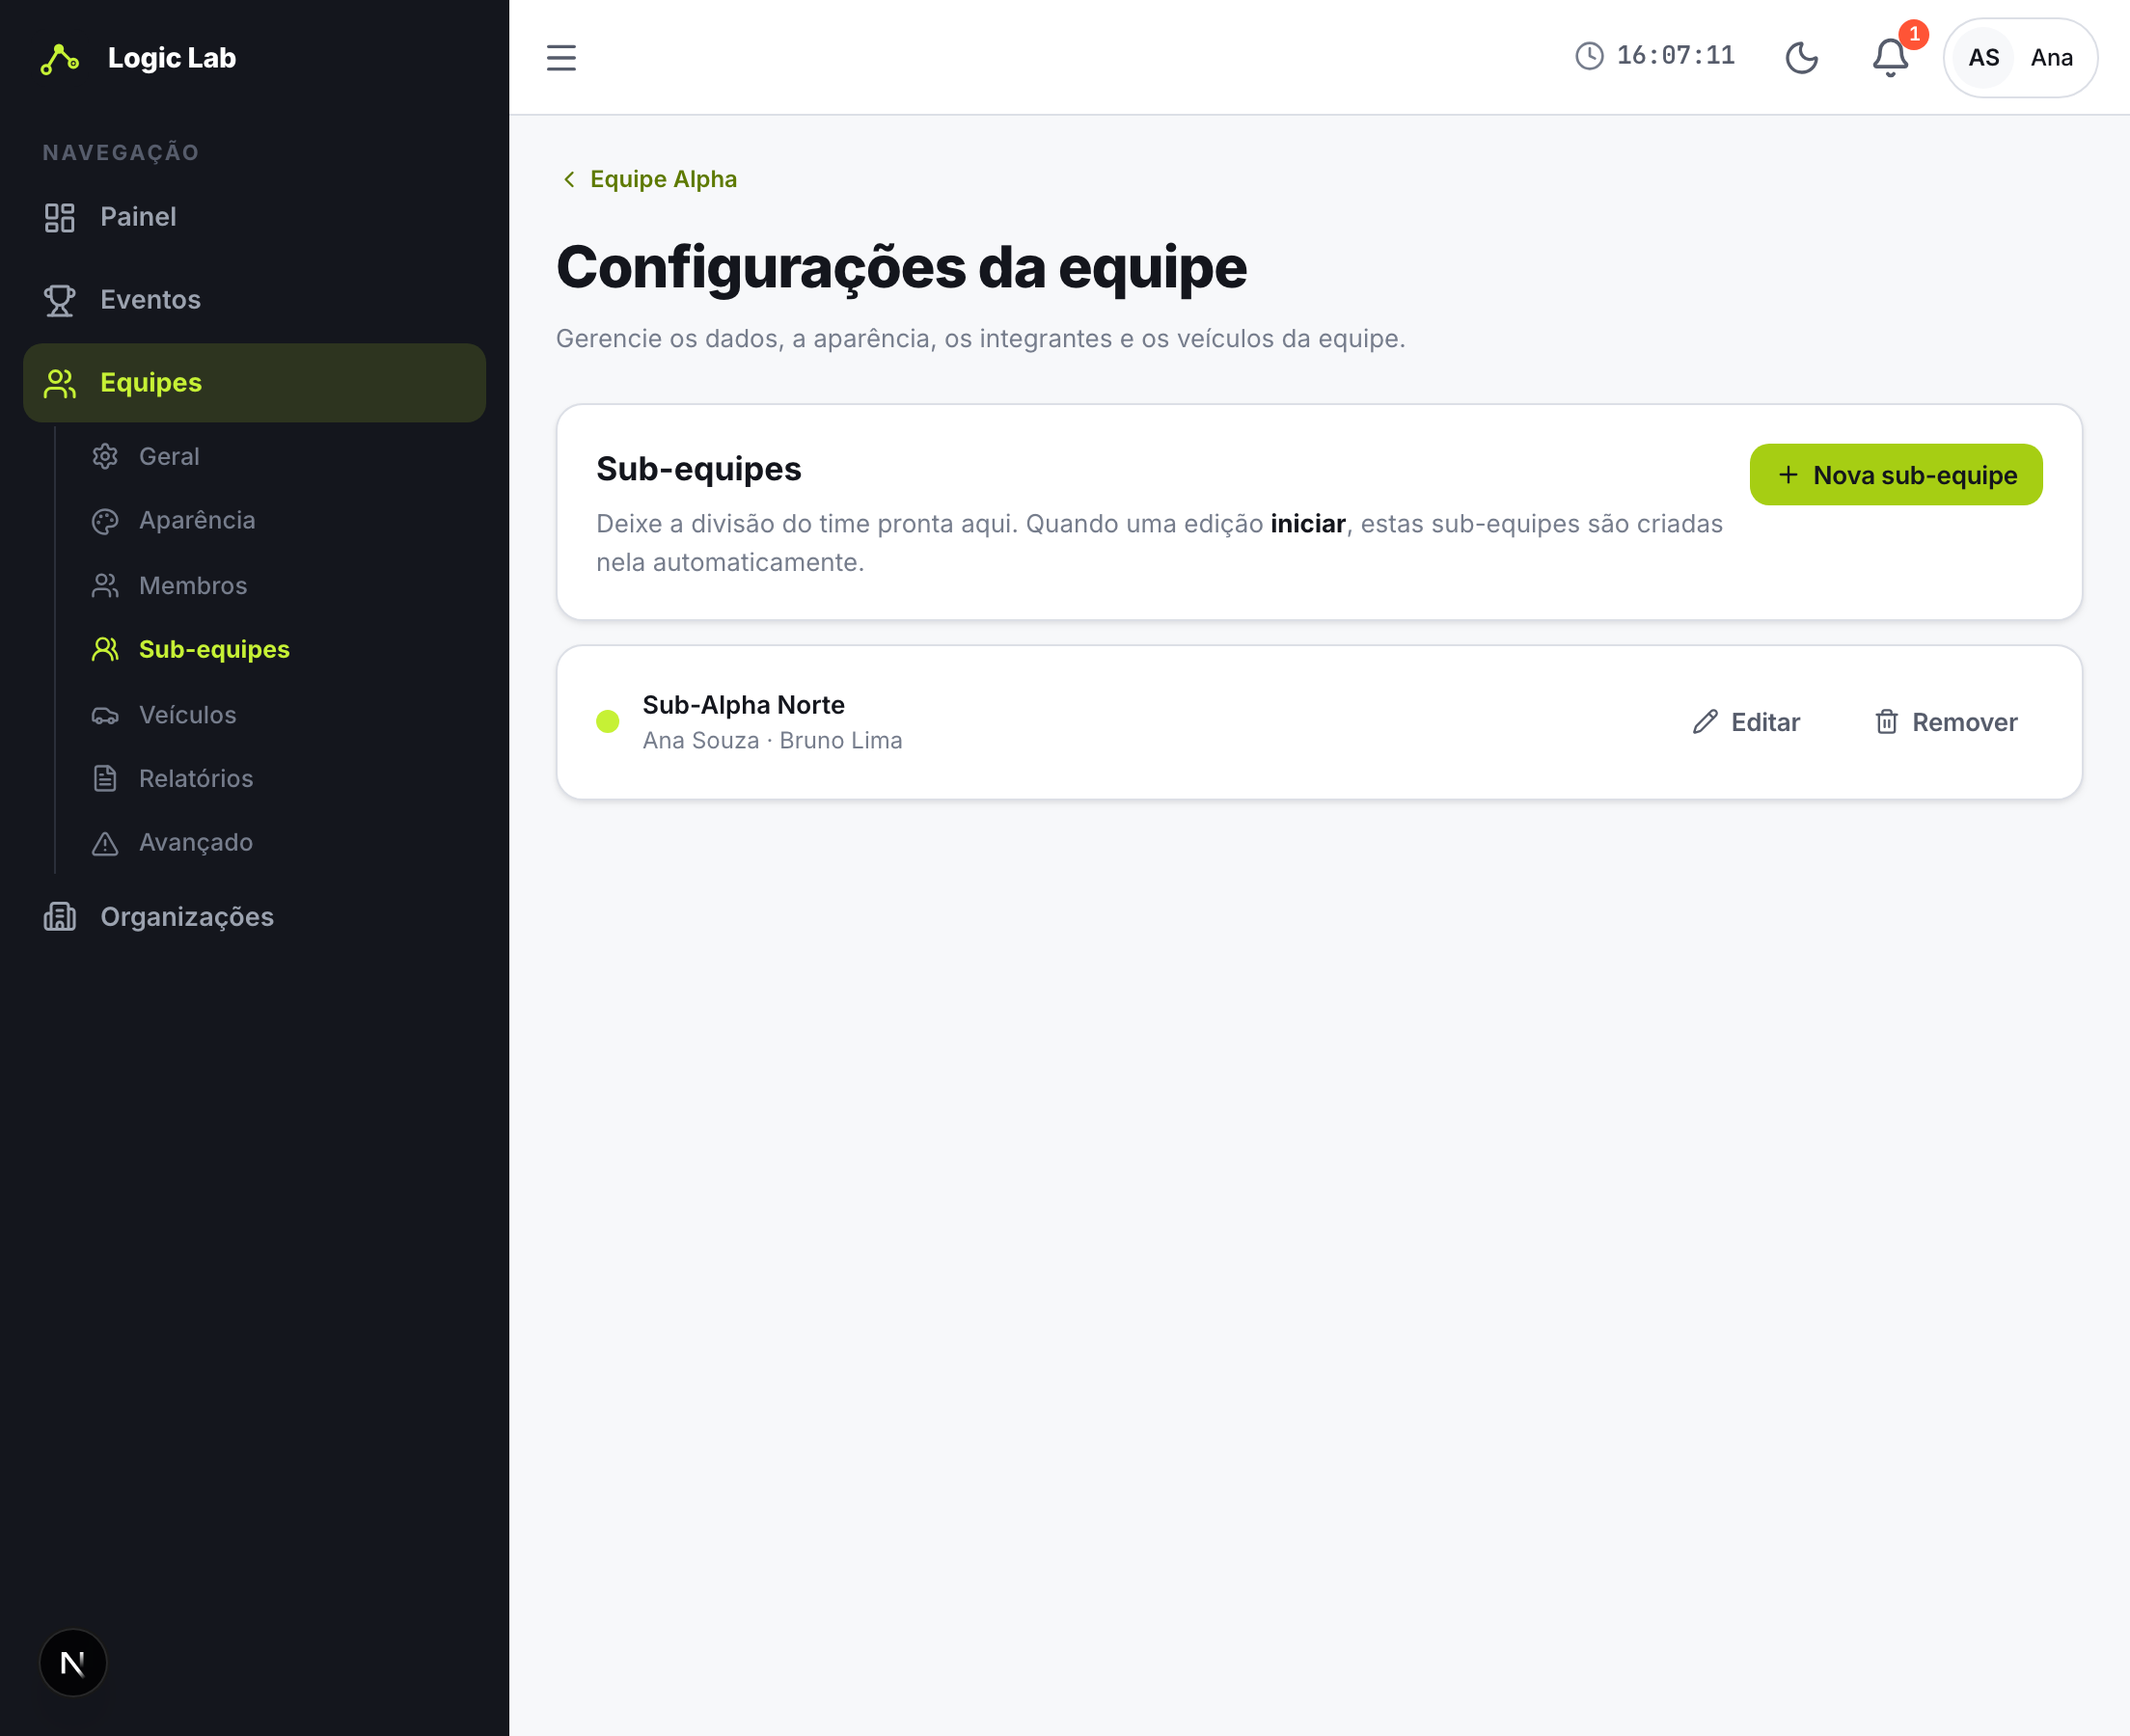Screen dimensions: 2130x1736
Task: Click the Geral gear icon
Action: tap(105, 457)
